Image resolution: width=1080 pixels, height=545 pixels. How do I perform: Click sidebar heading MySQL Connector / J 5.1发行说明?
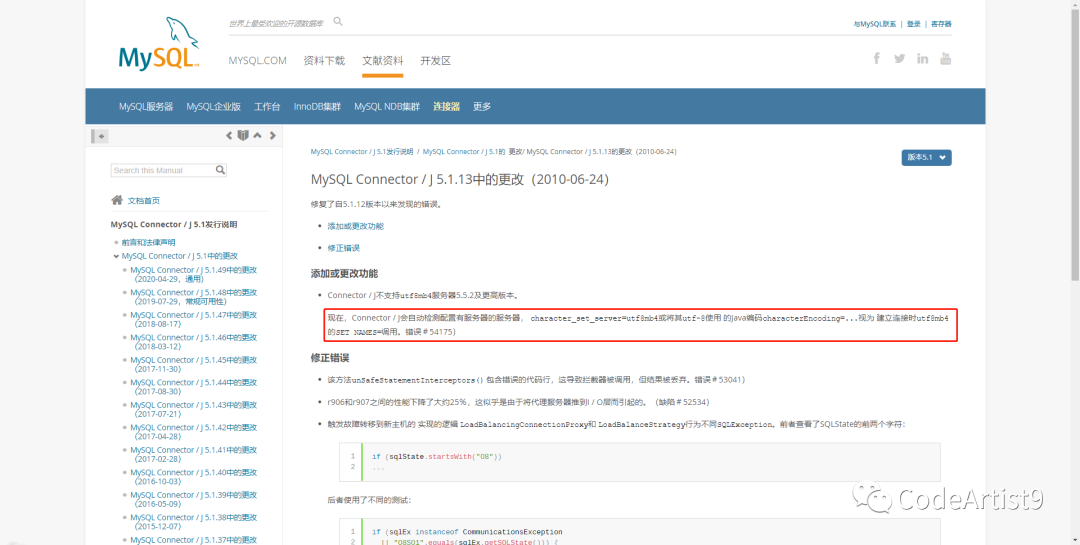pos(174,225)
